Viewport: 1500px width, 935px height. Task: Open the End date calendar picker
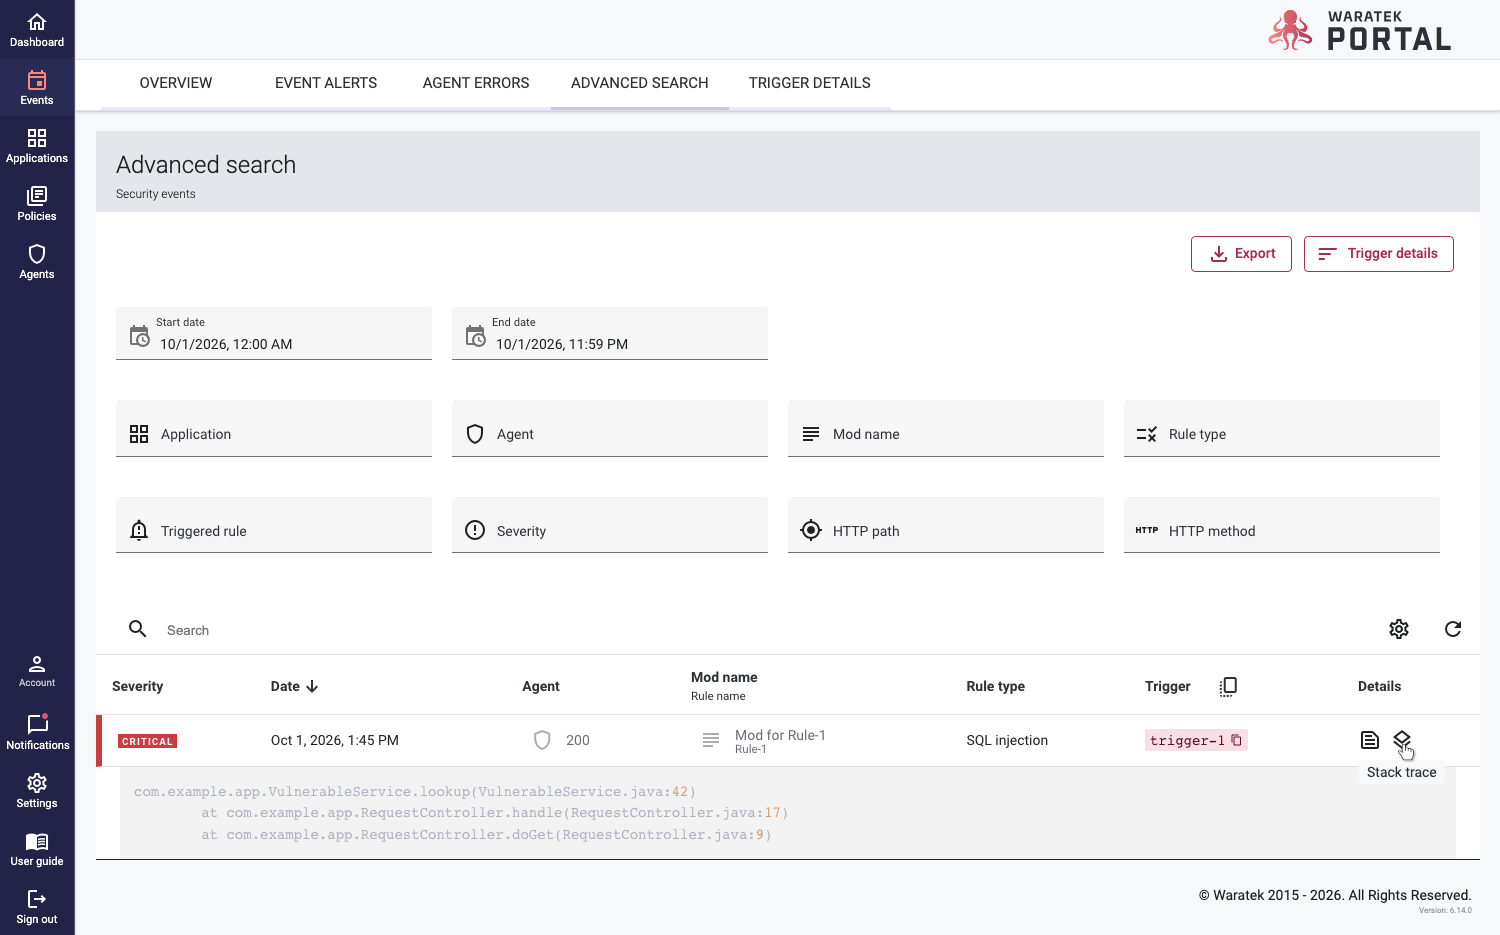476,336
